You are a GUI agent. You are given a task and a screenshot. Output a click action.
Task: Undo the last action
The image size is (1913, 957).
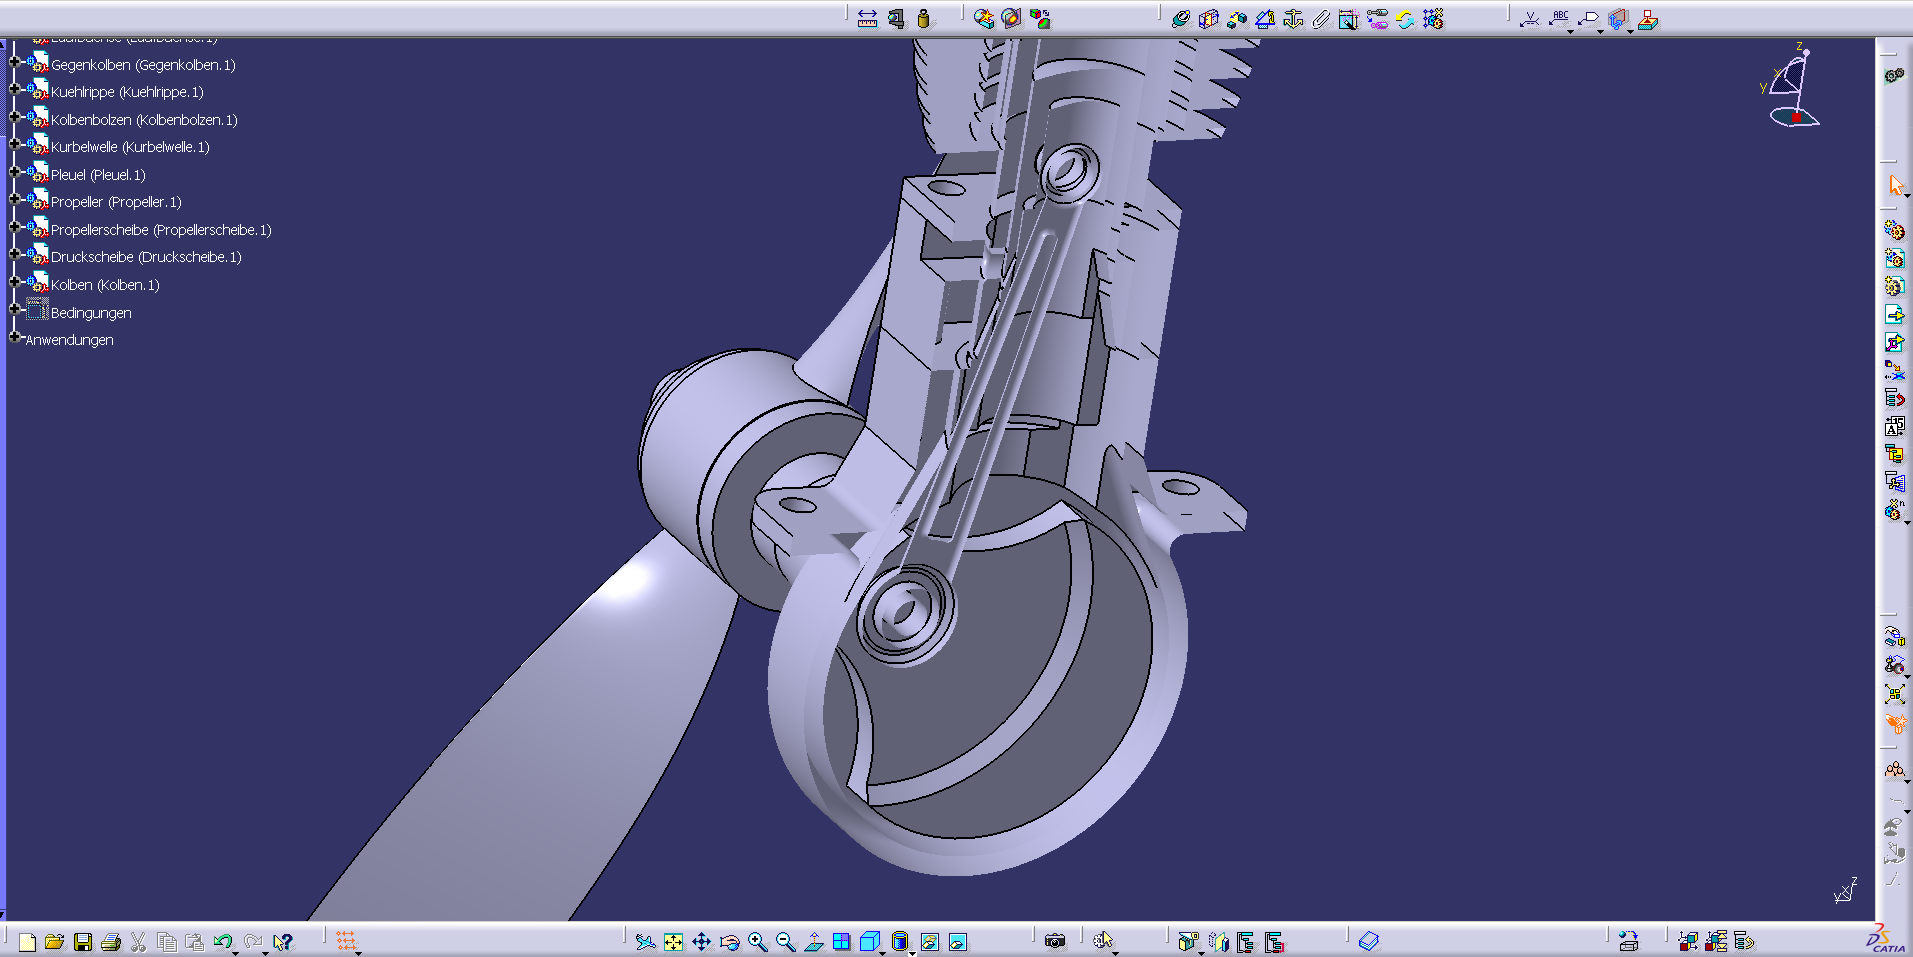point(222,941)
